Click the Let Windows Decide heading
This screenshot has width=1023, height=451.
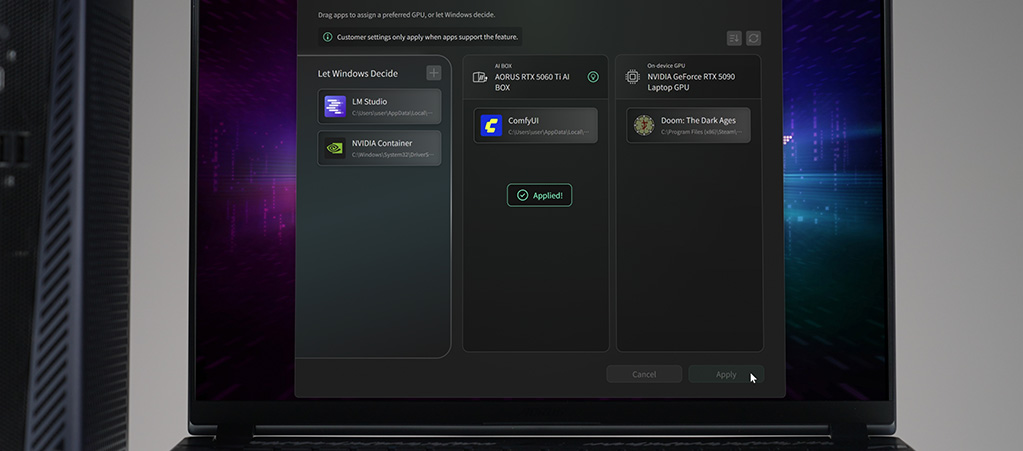coord(358,74)
